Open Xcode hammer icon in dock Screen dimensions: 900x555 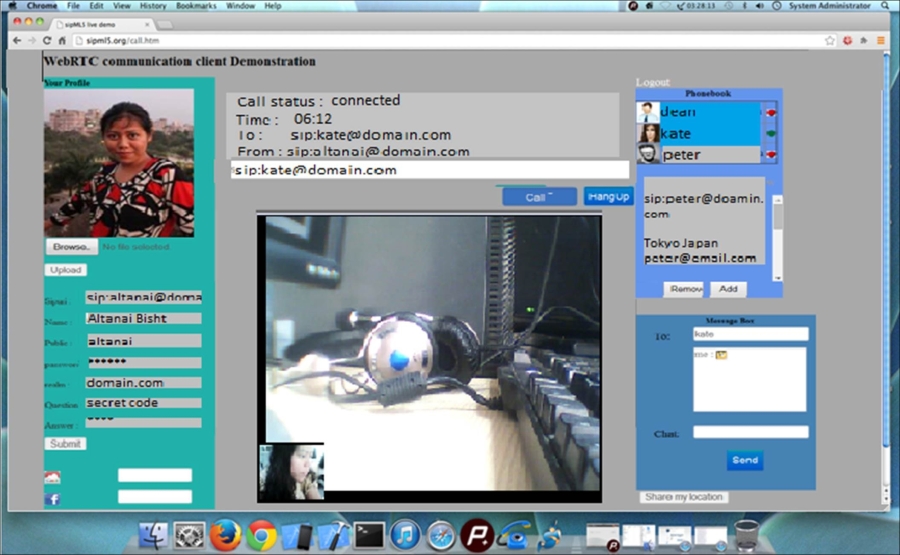tap(333, 535)
